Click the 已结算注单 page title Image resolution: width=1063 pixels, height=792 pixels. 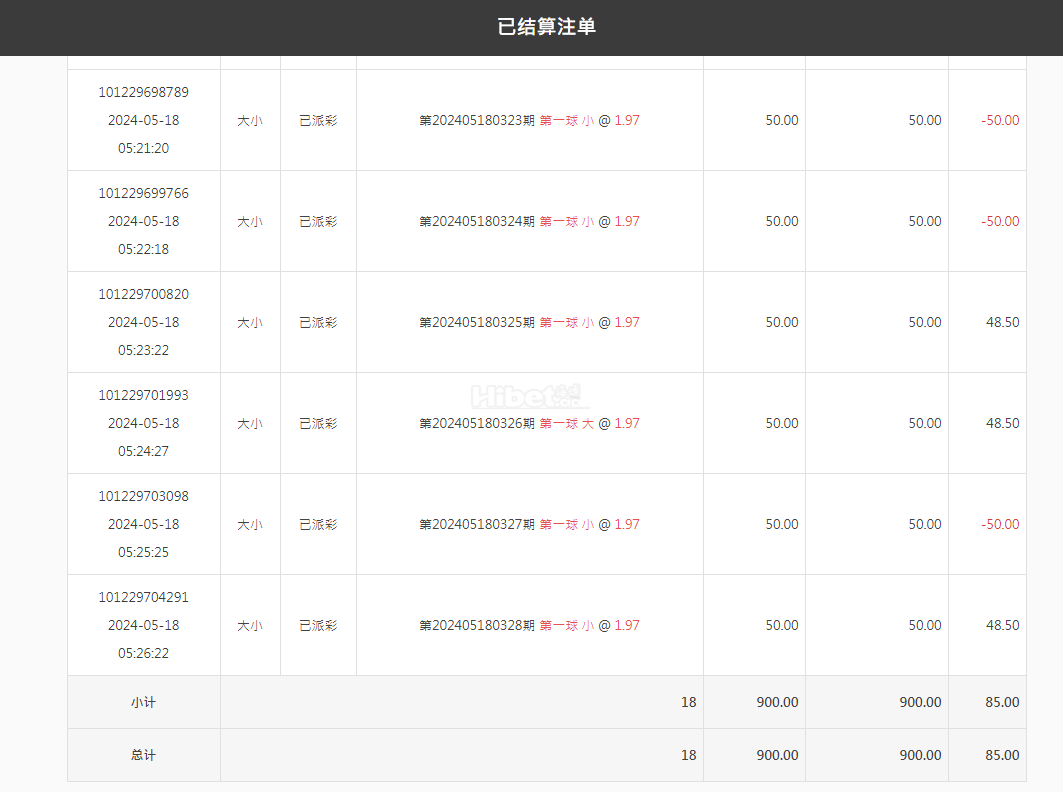(x=546, y=26)
